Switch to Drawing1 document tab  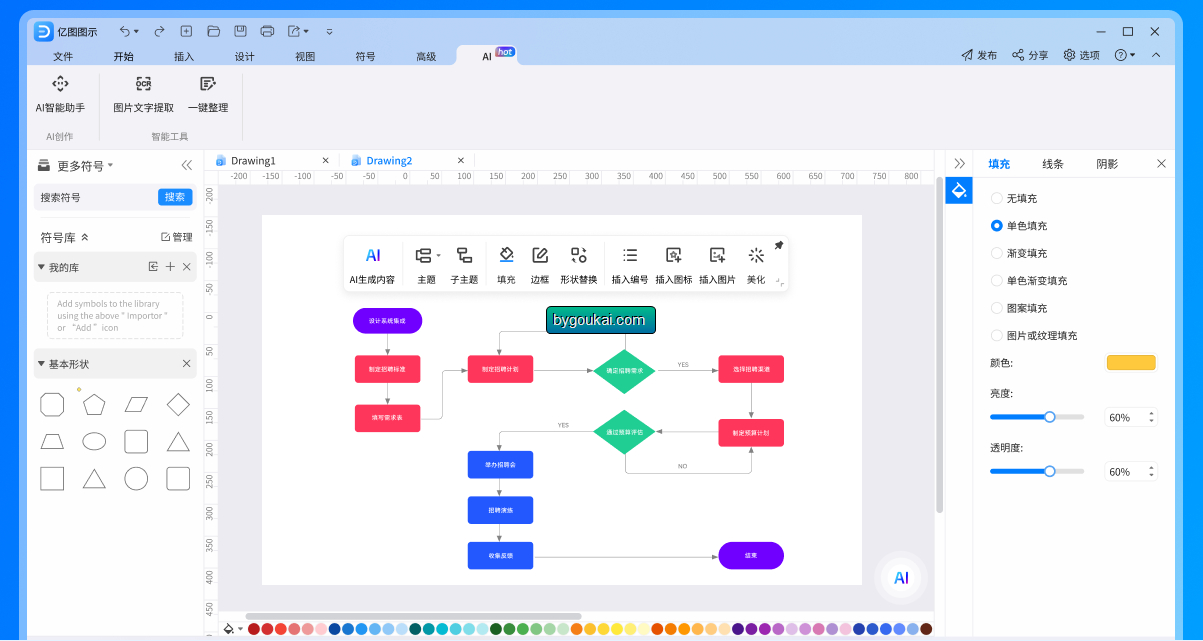click(253, 160)
